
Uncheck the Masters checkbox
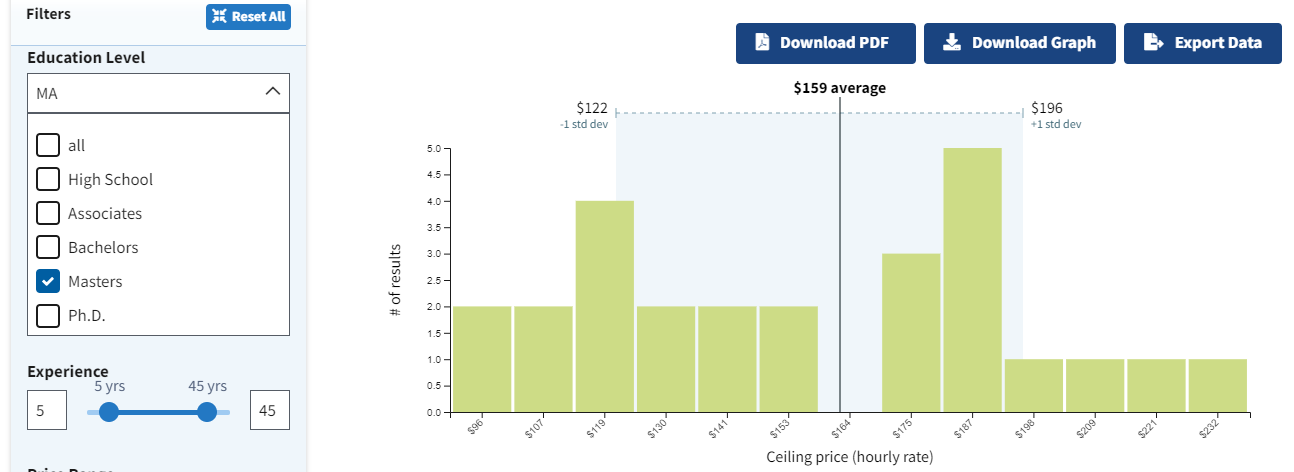point(48,282)
